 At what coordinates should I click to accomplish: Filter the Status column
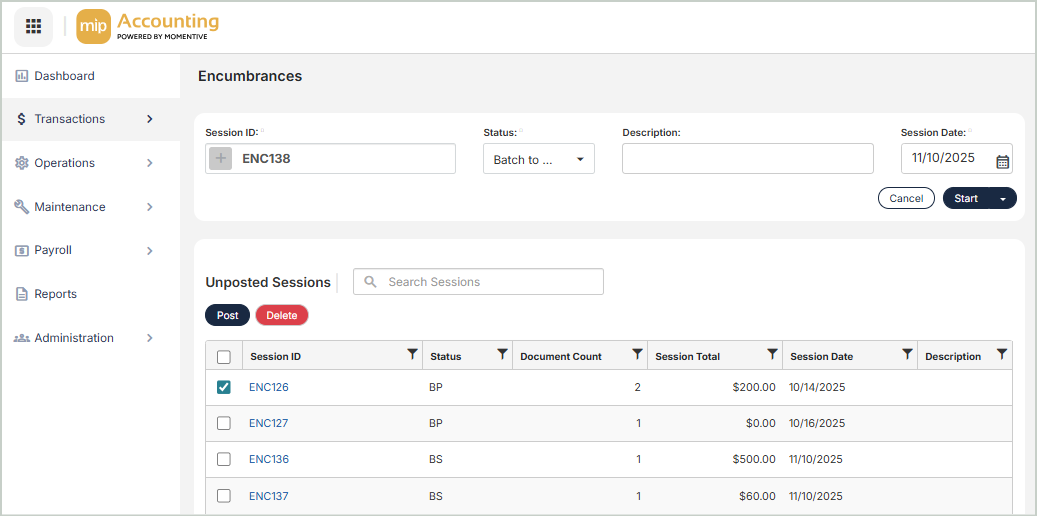tap(502, 355)
